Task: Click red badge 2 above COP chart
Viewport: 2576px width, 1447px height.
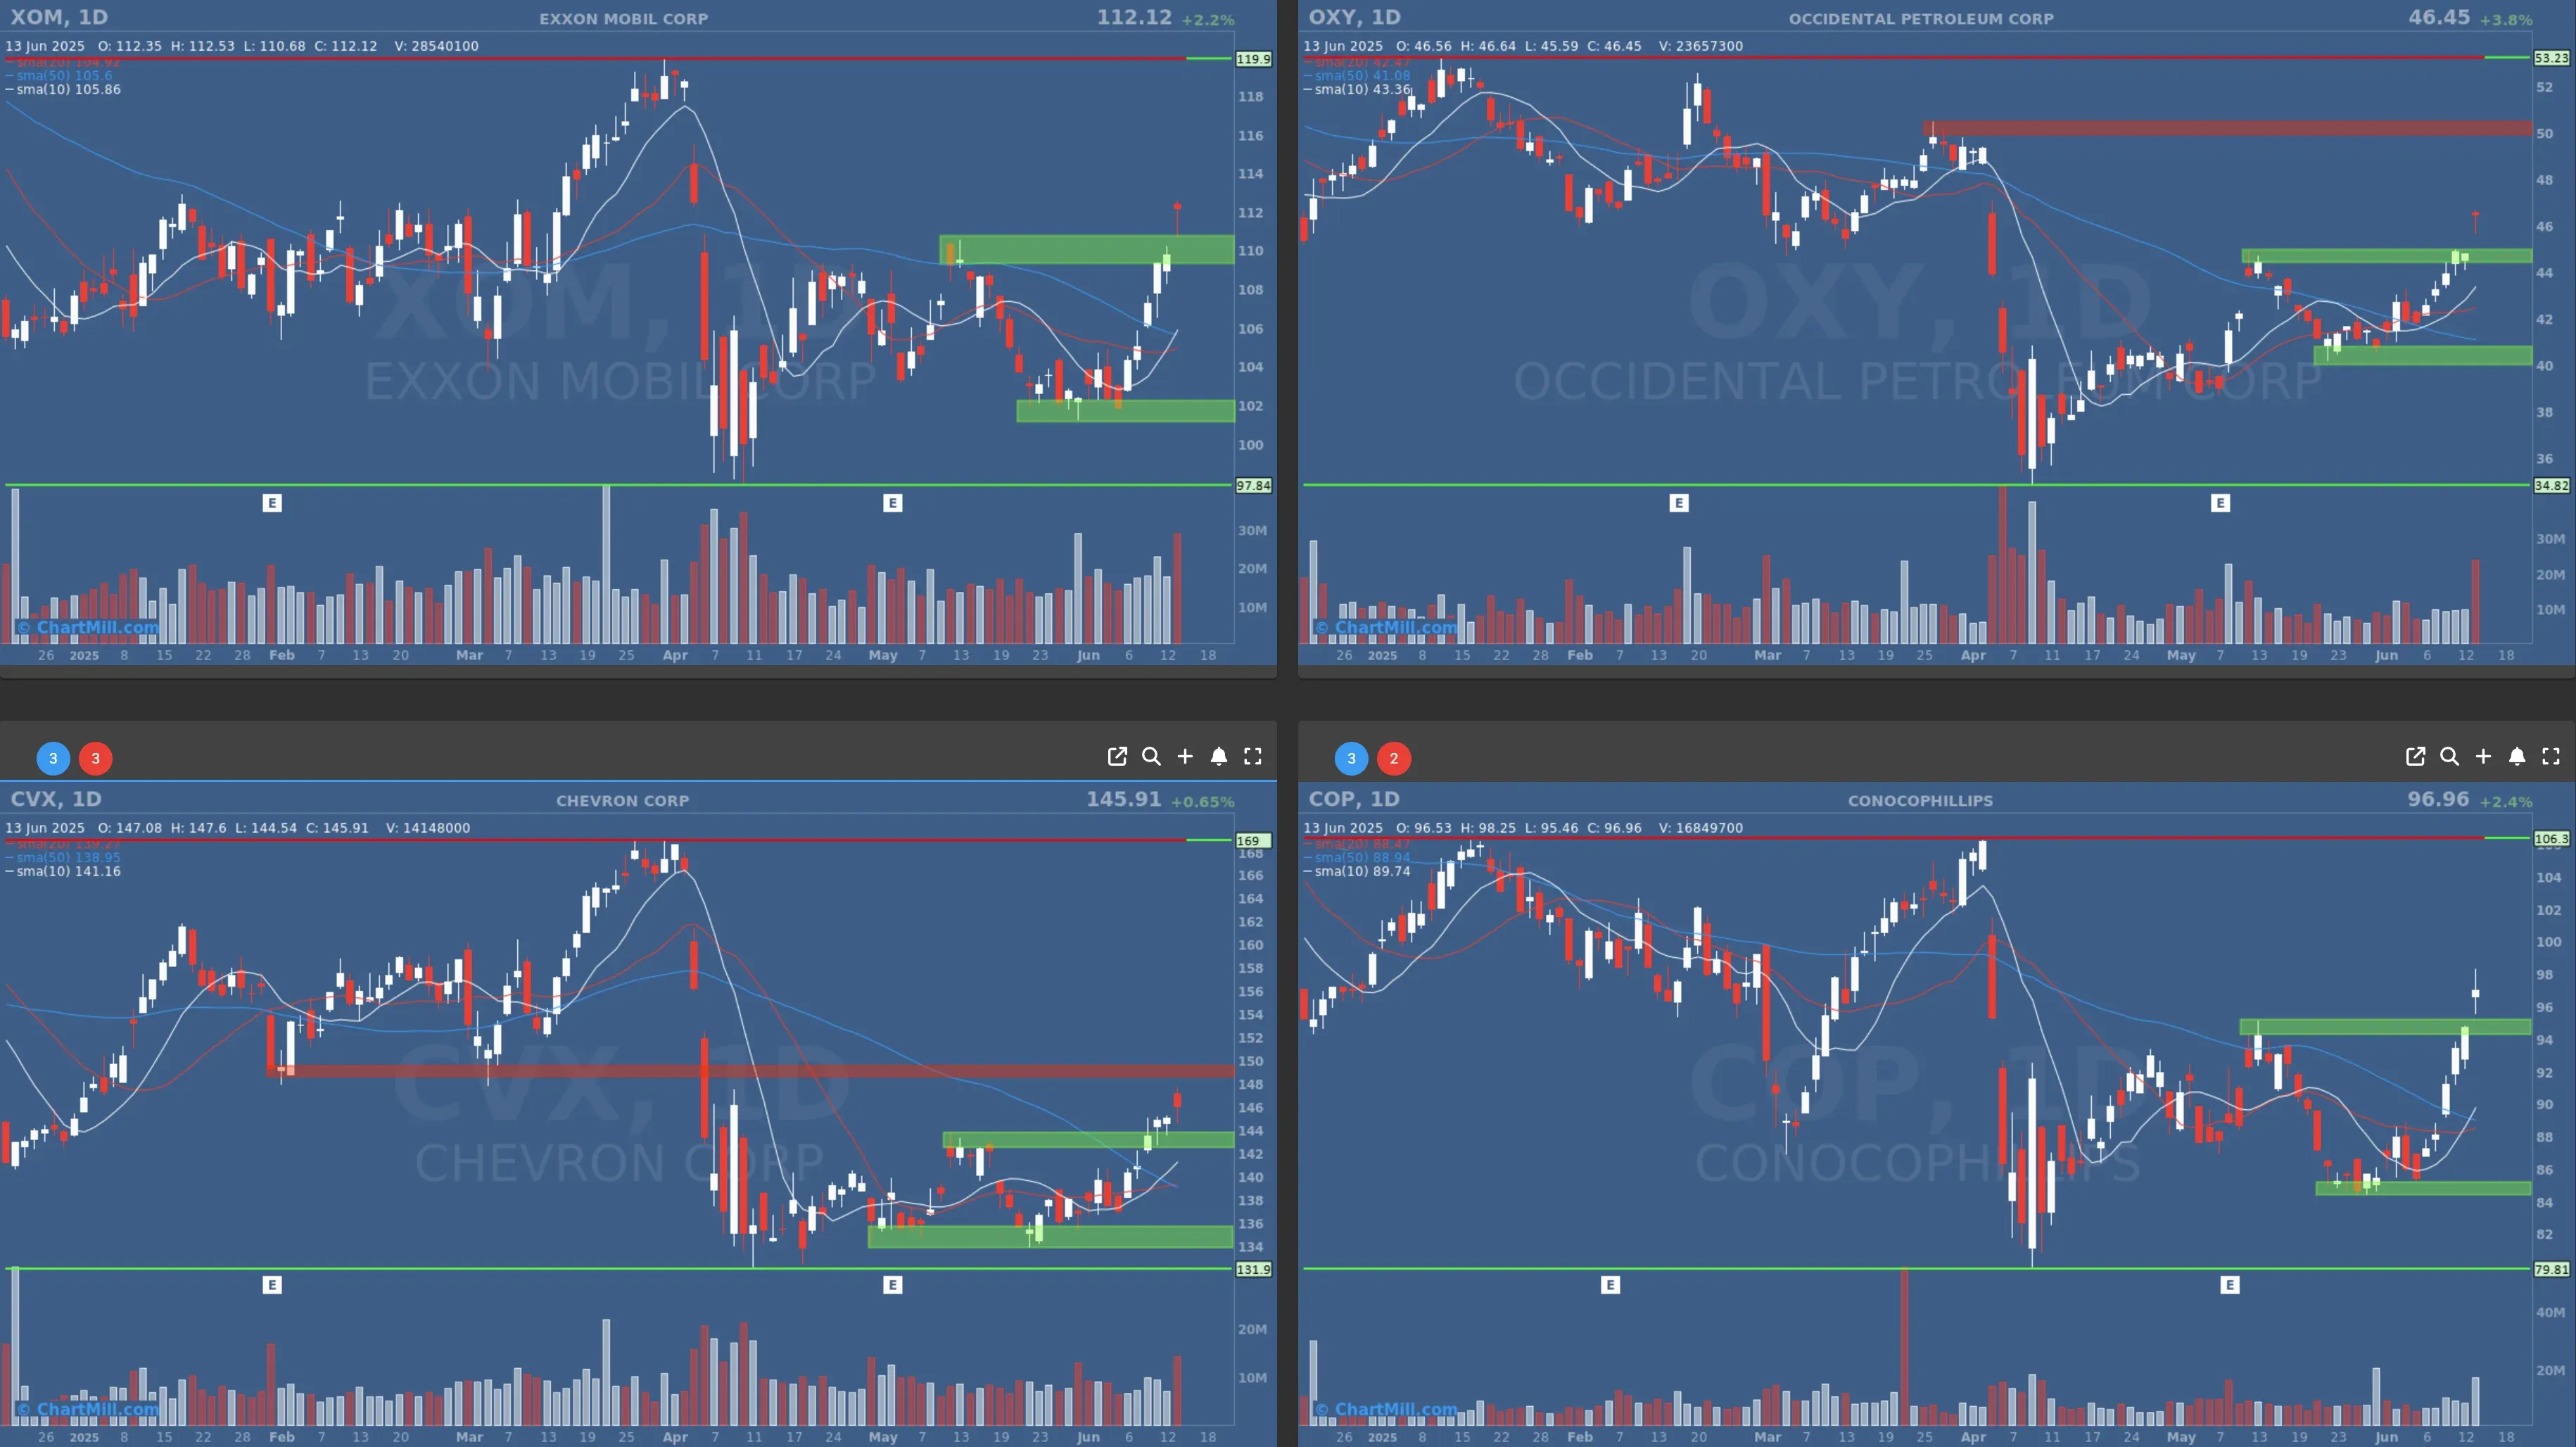Action: pyautogui.click(x=1394, y=759)
